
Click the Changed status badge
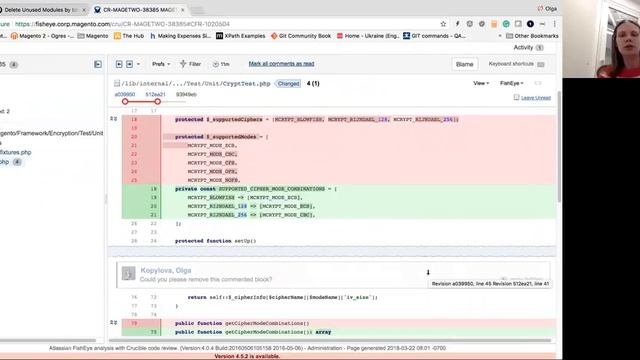(288, 83)
